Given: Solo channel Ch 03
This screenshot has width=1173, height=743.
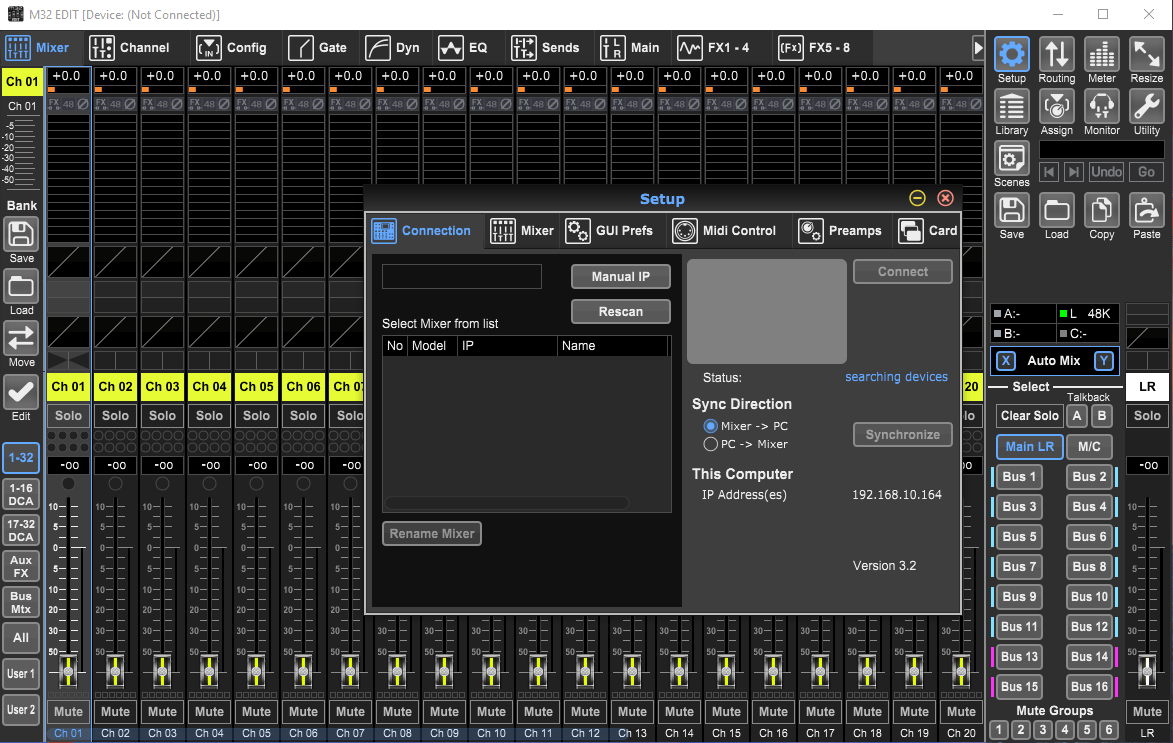Looking at the screenshot, I should click(x=162, y=416).
